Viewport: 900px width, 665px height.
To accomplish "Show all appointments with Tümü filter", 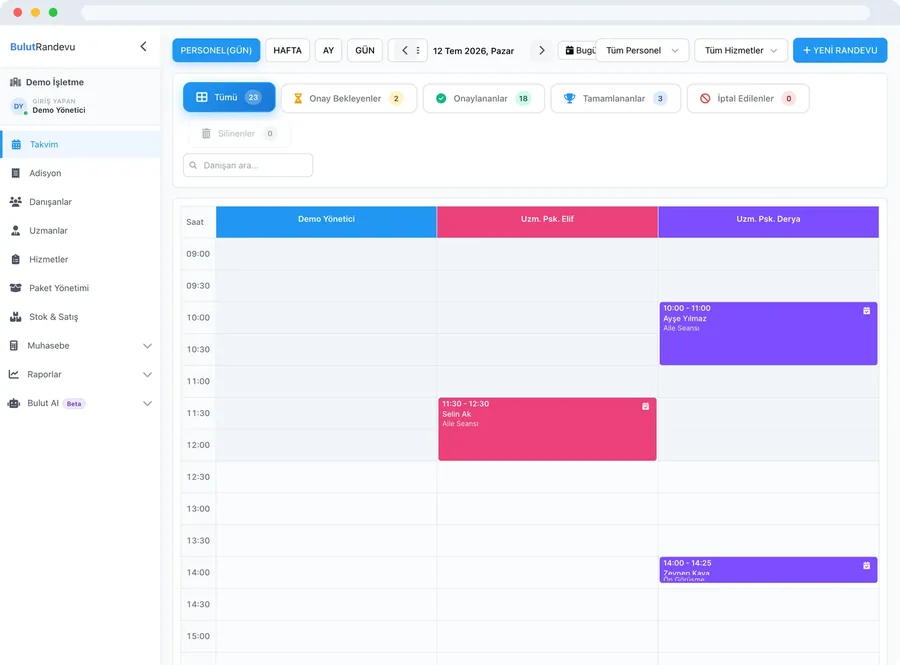I will click(x=229, y=97).
